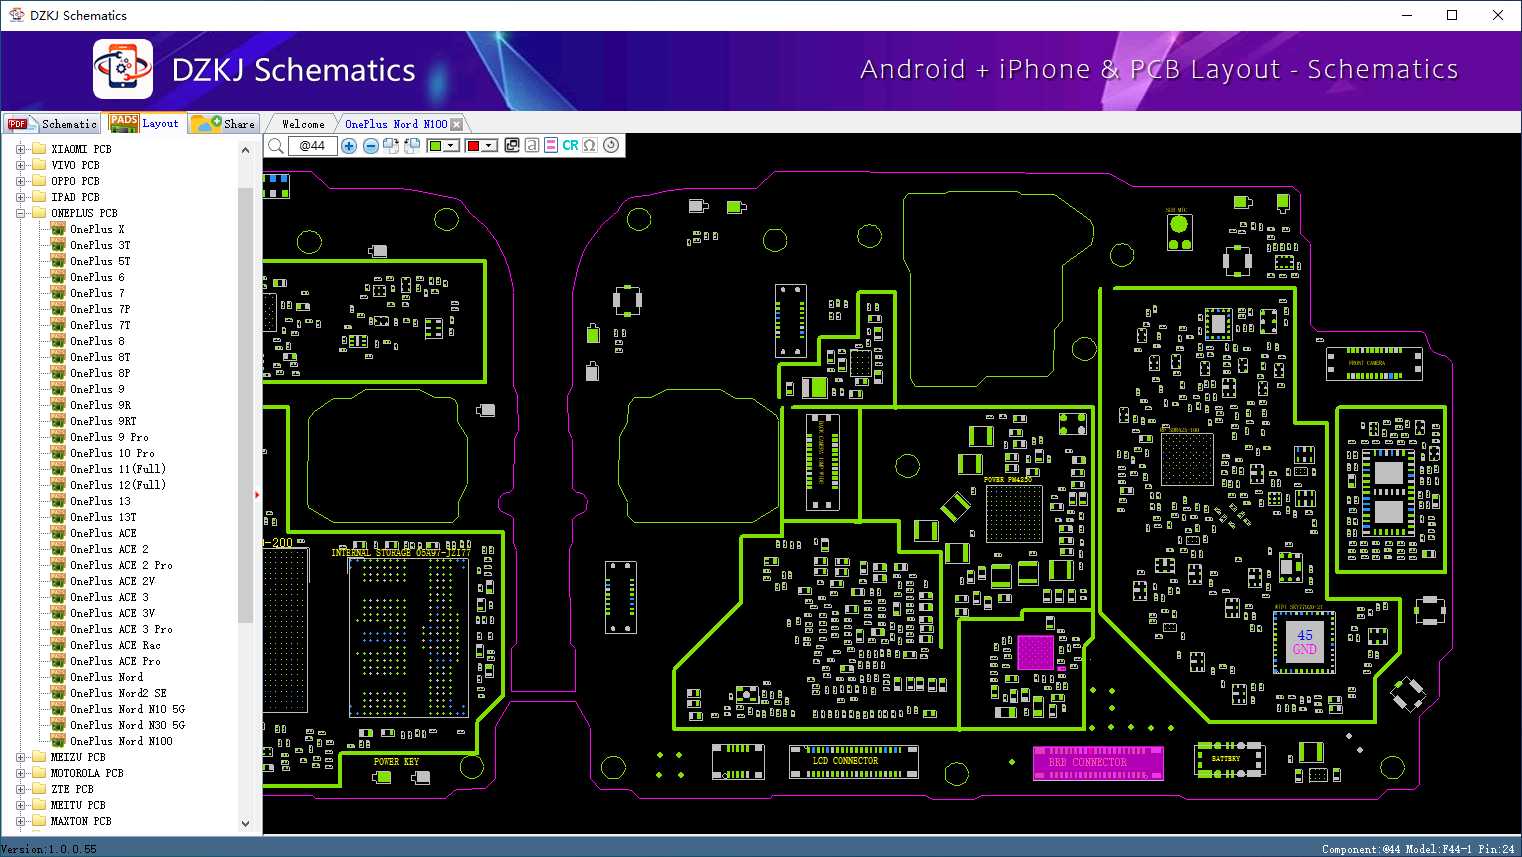Select the highlighted 45 GND chip pad

1305,642
